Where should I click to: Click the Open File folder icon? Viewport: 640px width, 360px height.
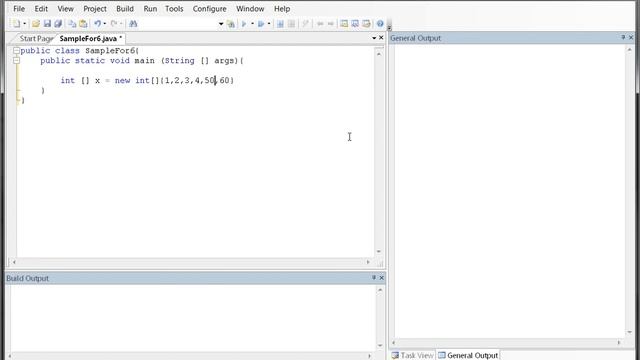(x=36, y=24)
